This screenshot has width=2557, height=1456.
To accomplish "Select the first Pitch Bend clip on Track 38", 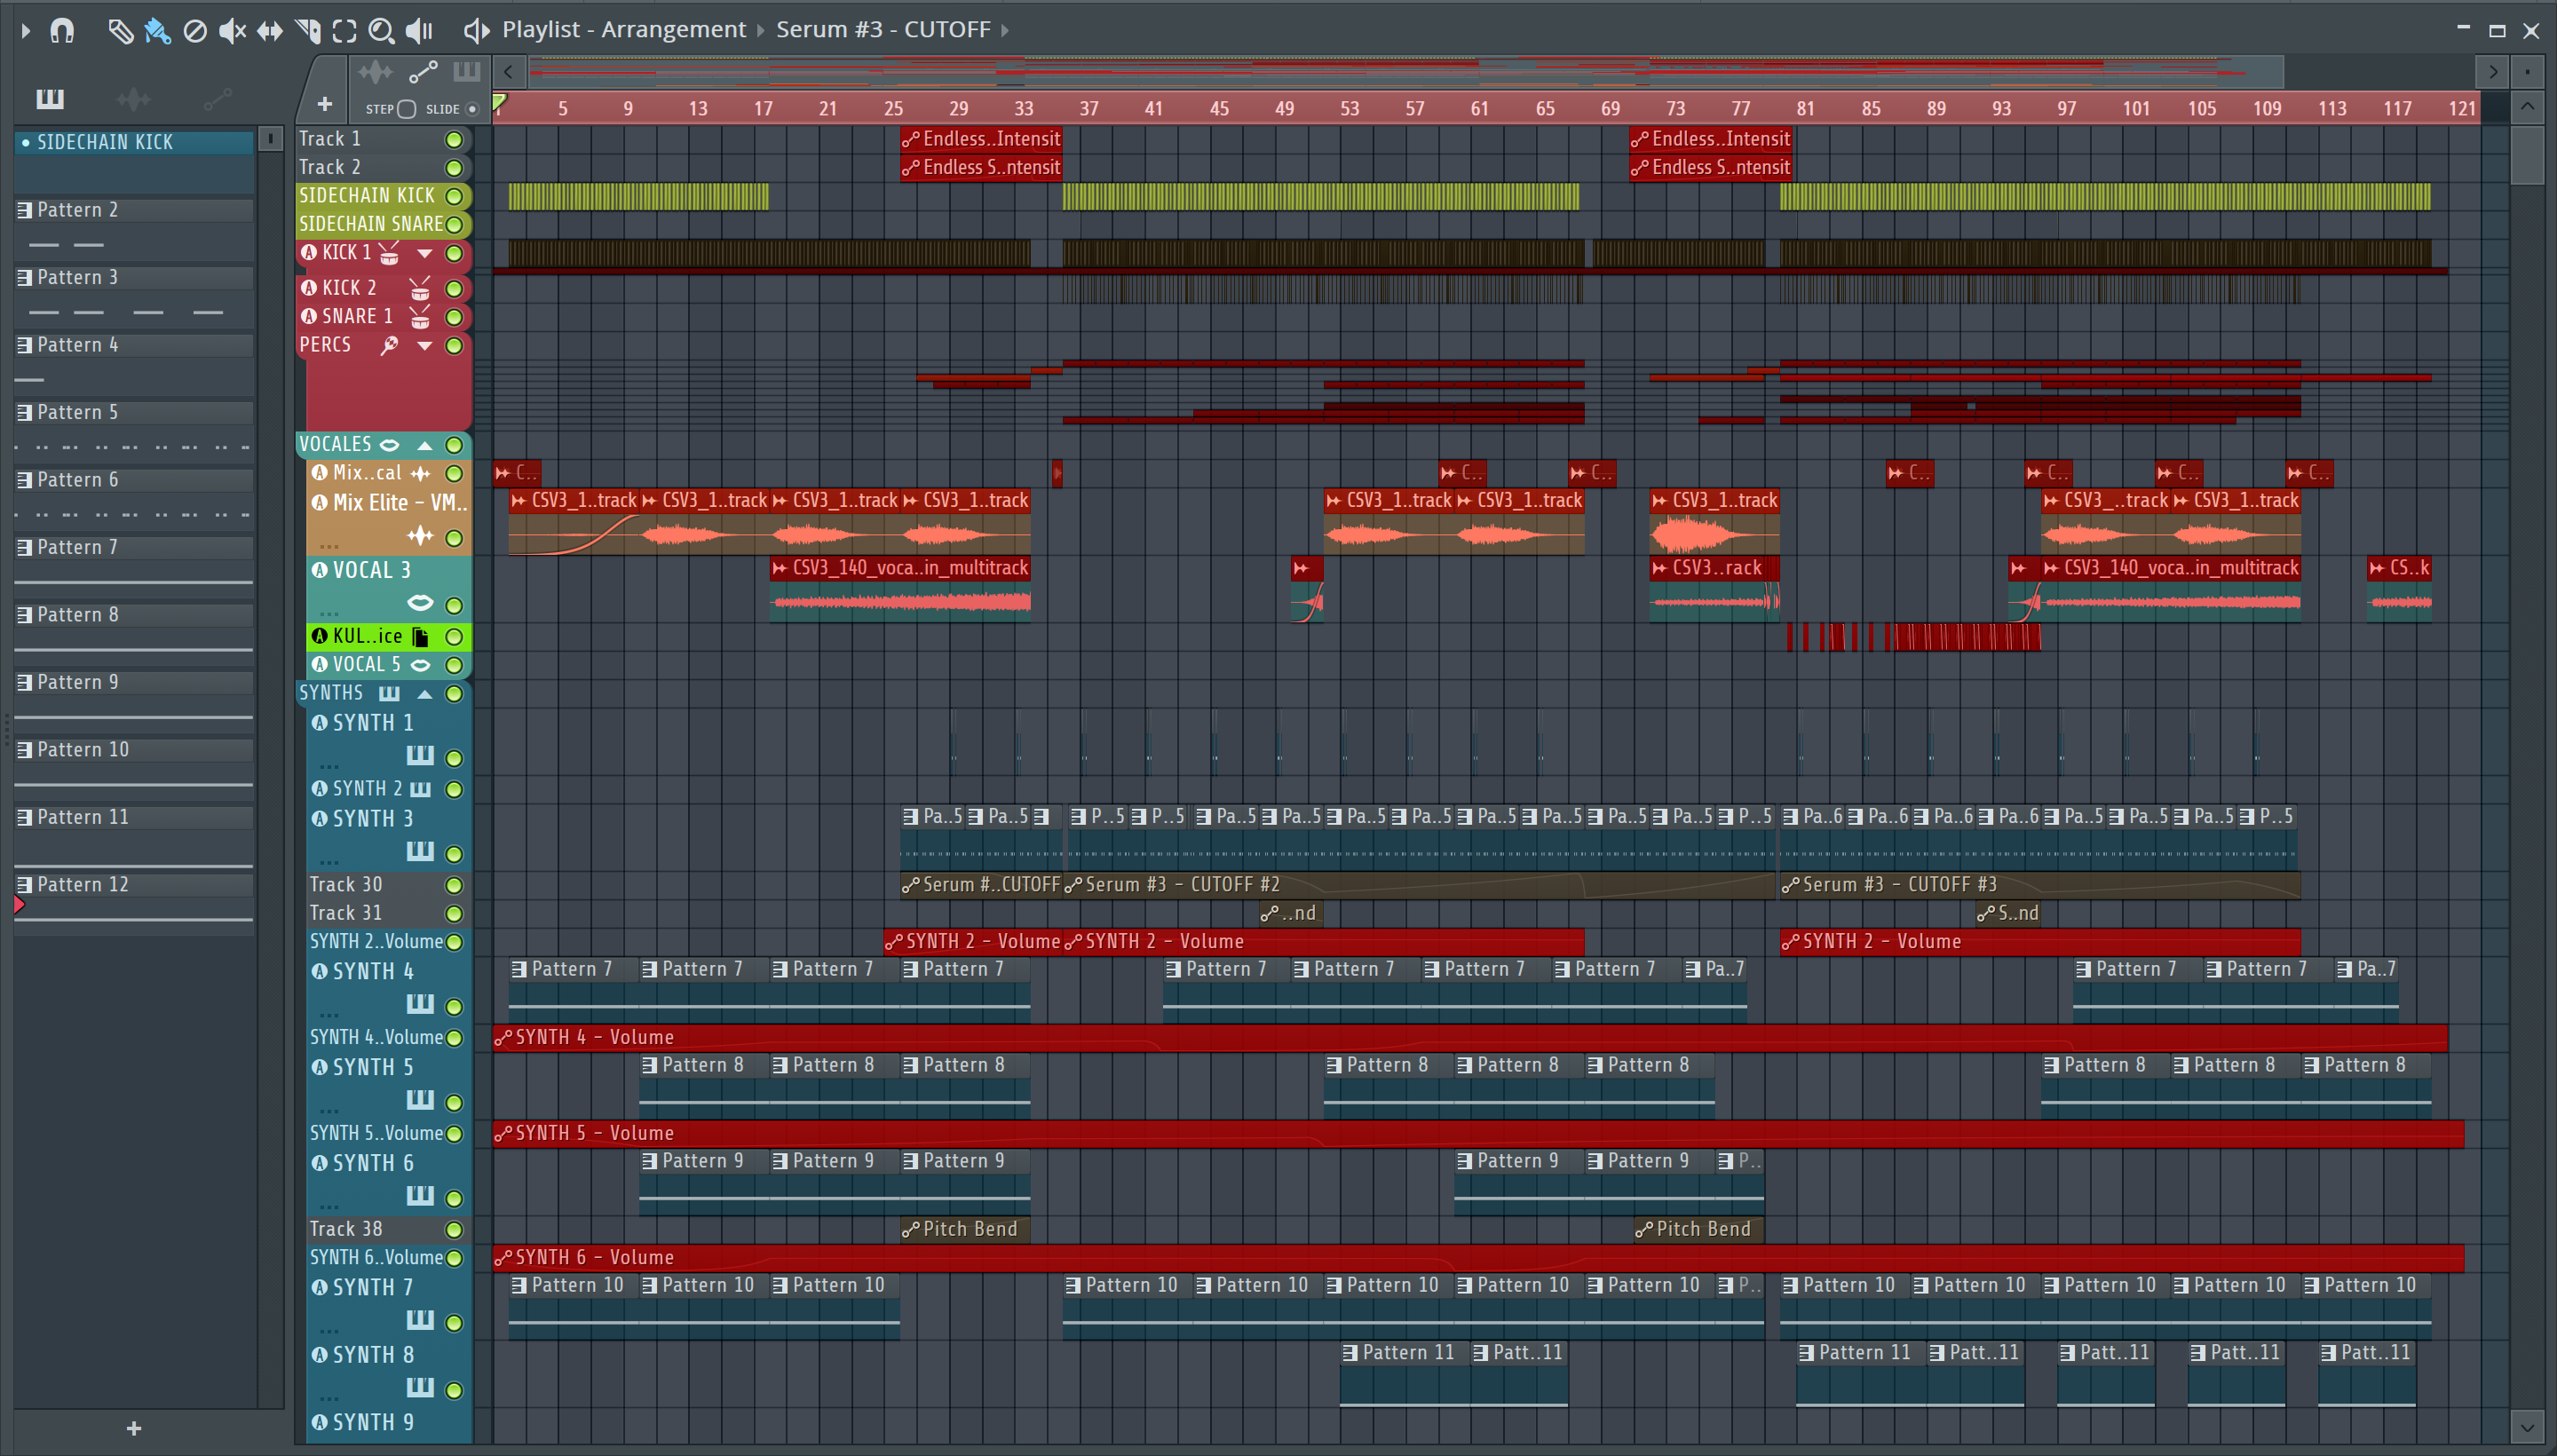I will tap(965, 1229).
